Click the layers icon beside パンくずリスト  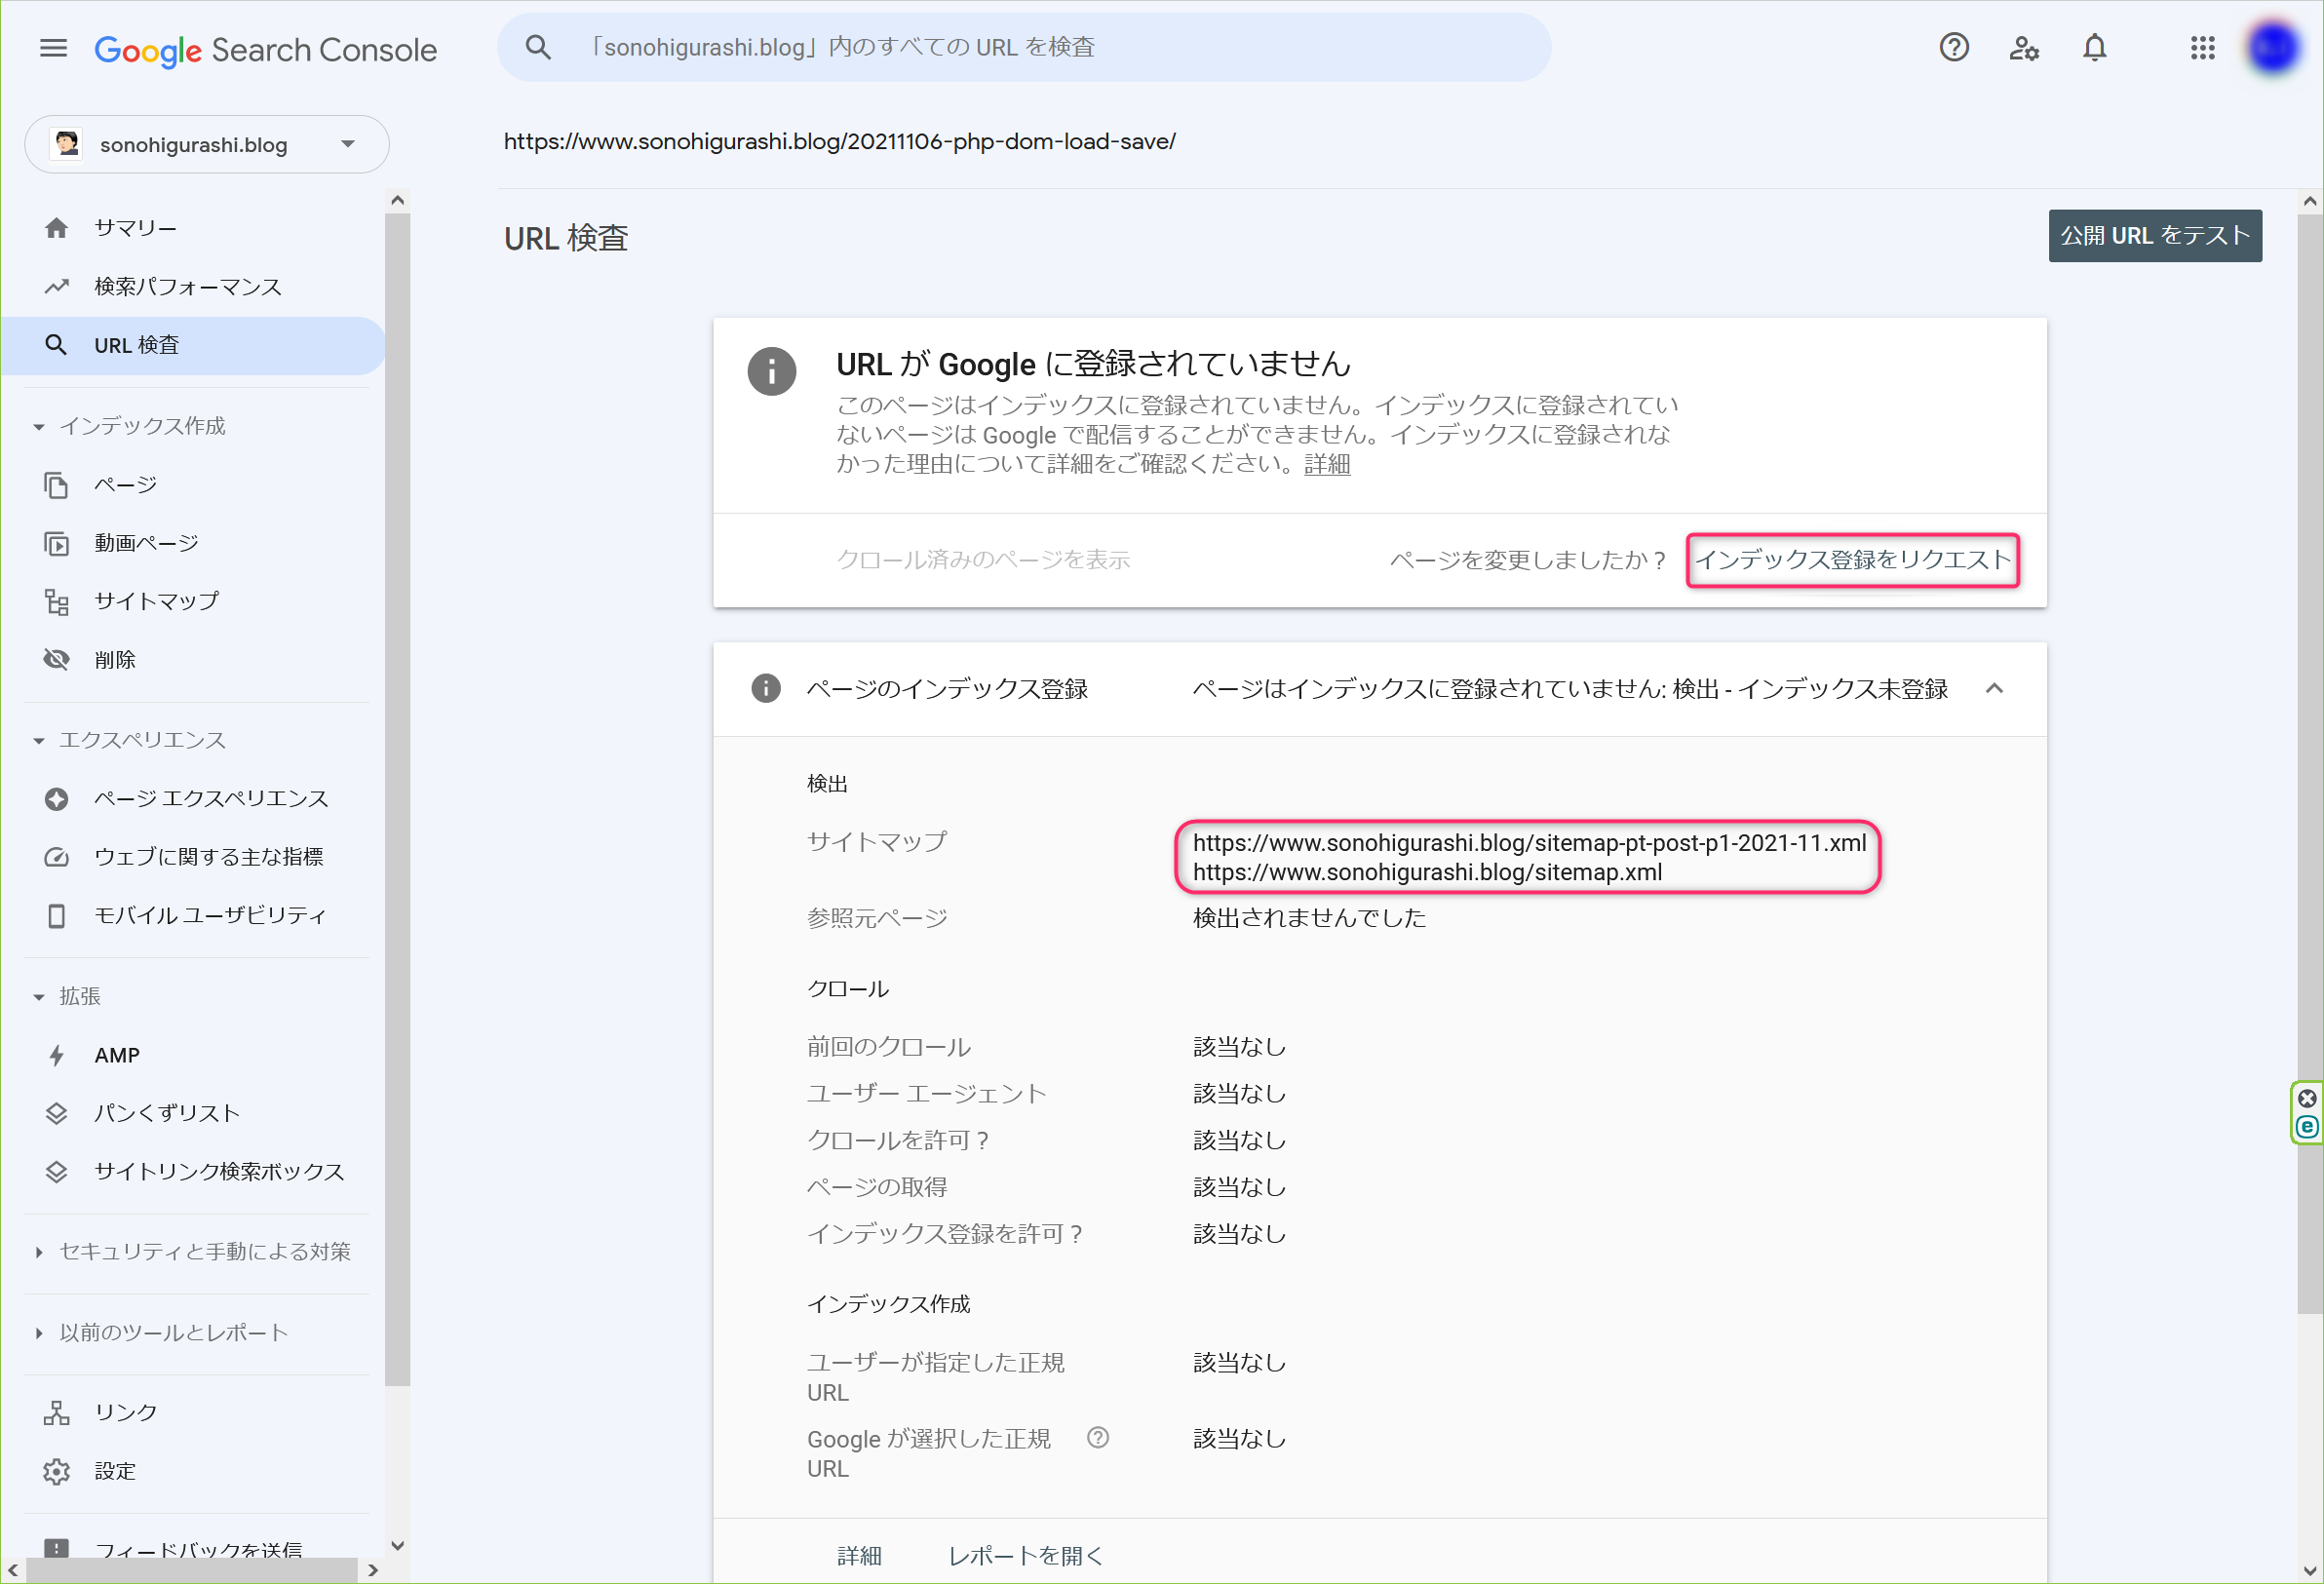pyautogui.click(x=56, y=1114)
